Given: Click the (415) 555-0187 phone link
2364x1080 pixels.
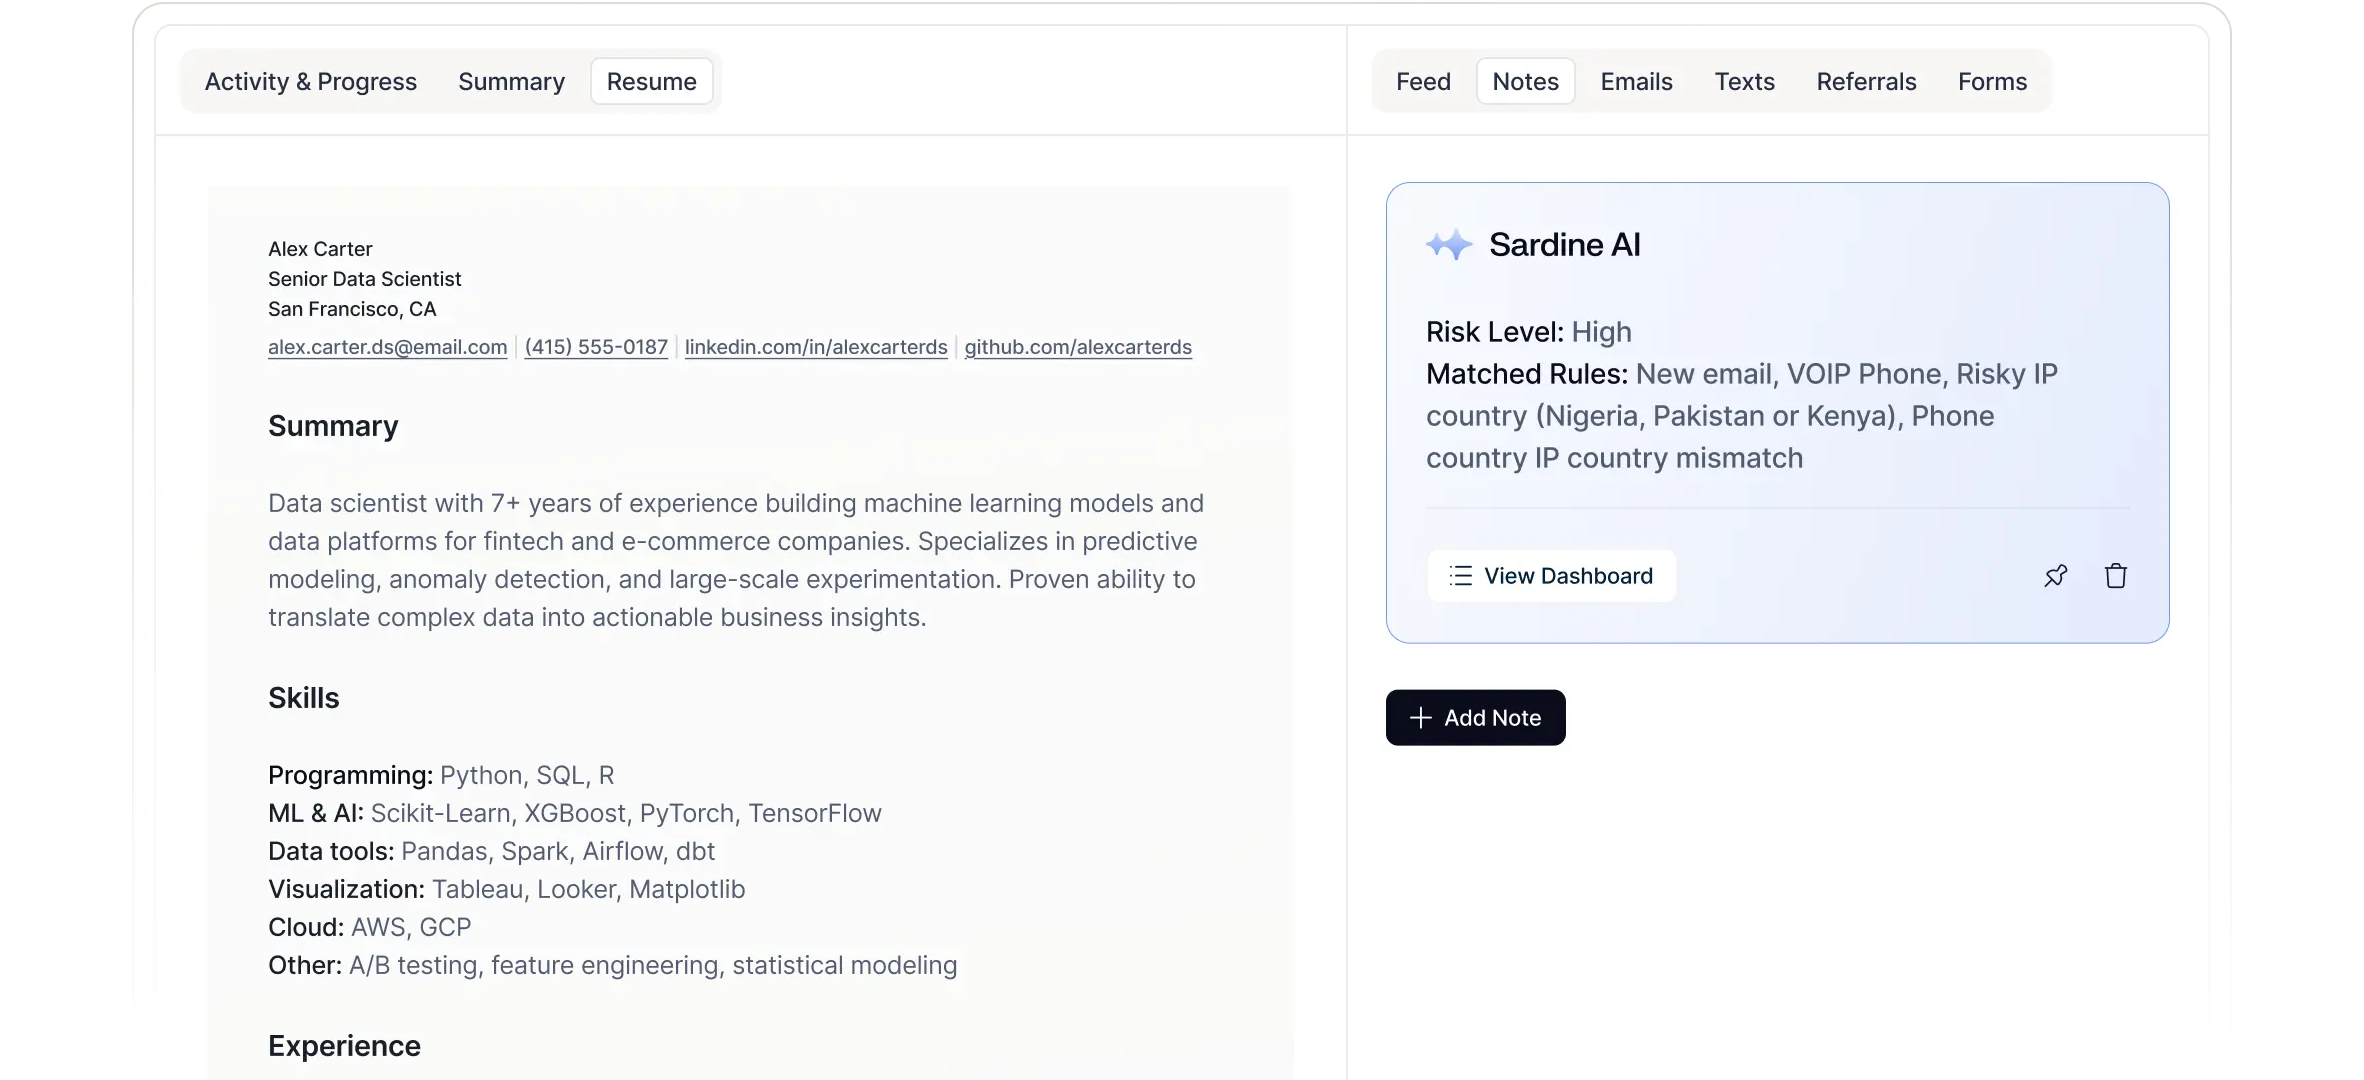Looking at the screenshot, I should pos(596,347).
